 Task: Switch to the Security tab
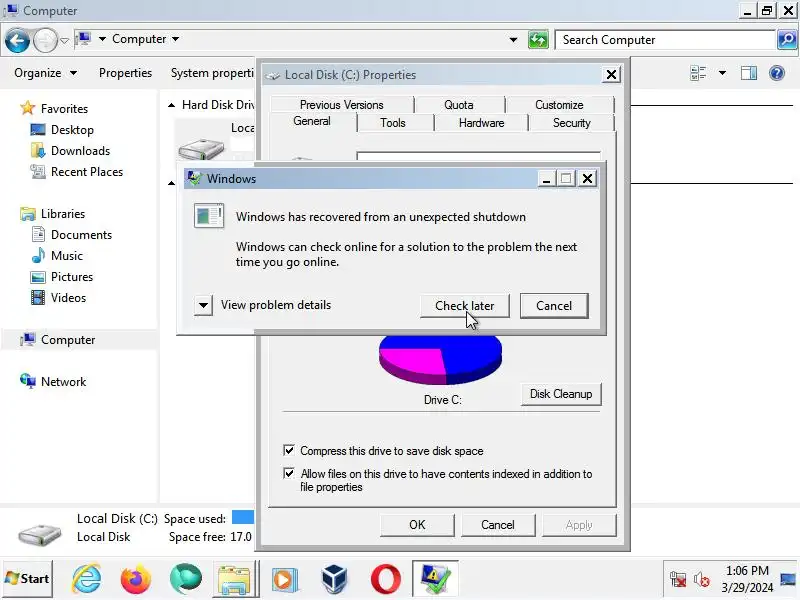point(571,122)
